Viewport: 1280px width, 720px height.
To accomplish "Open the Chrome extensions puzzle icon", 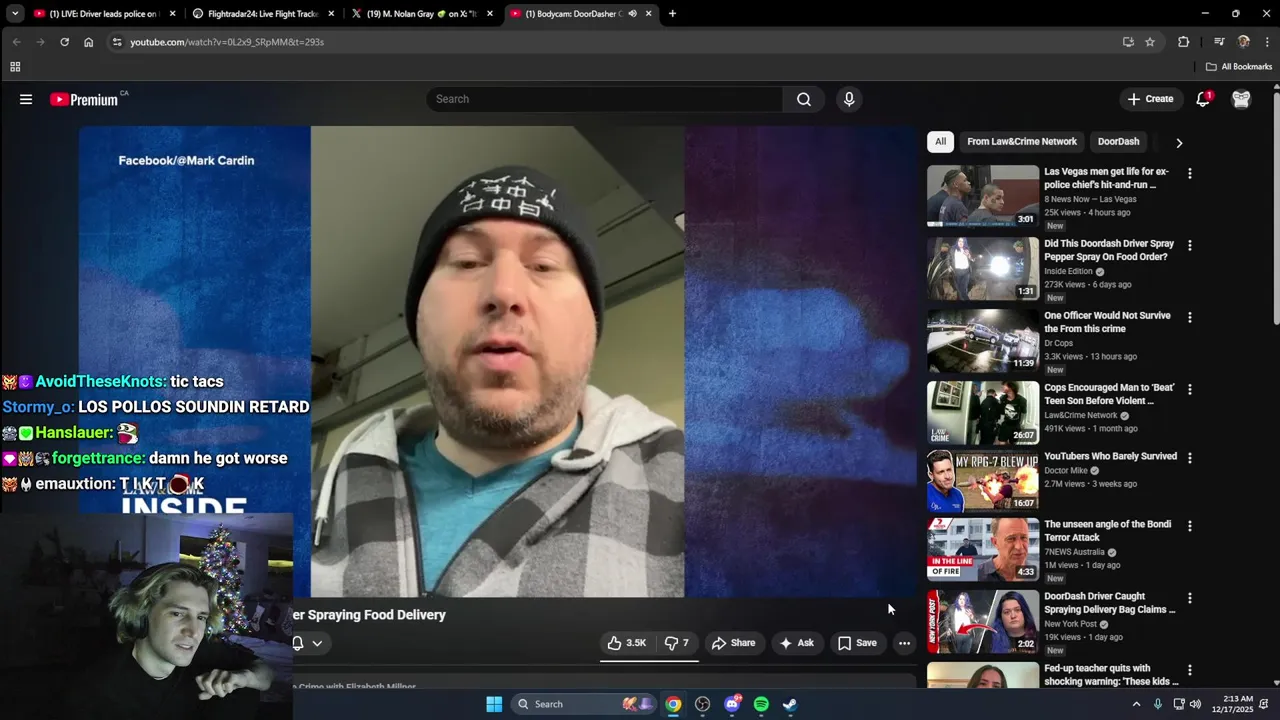I will point(1184,42).
